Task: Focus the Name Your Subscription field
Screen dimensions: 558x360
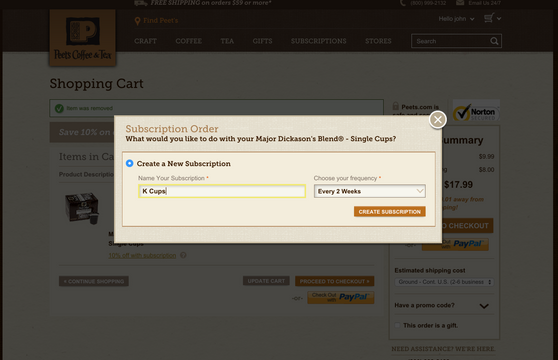Action: [222, 191]
